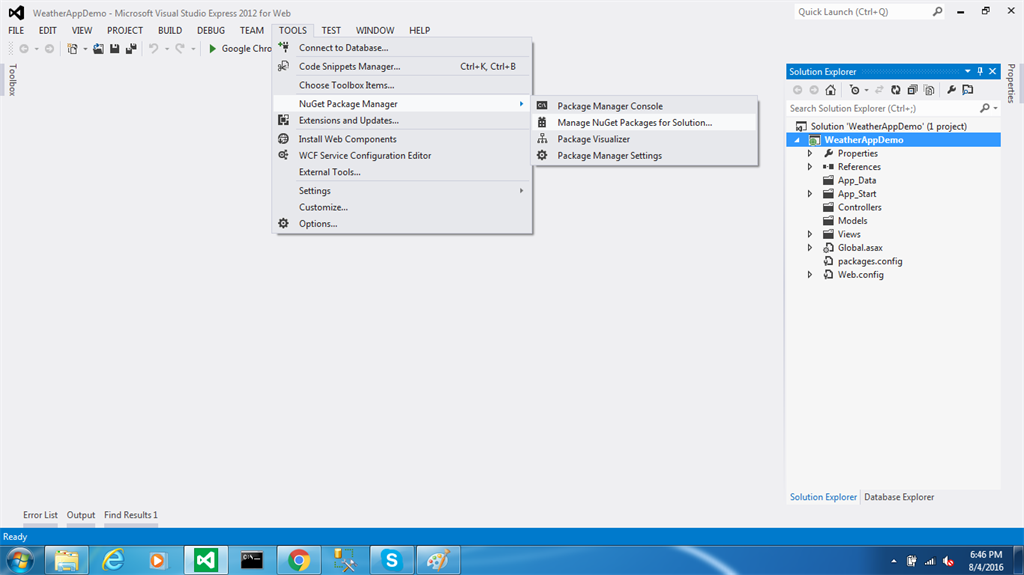Click the magnifier icon in Solution Explorer search
Screen dimensions: 1024x575
pos(985,108)
